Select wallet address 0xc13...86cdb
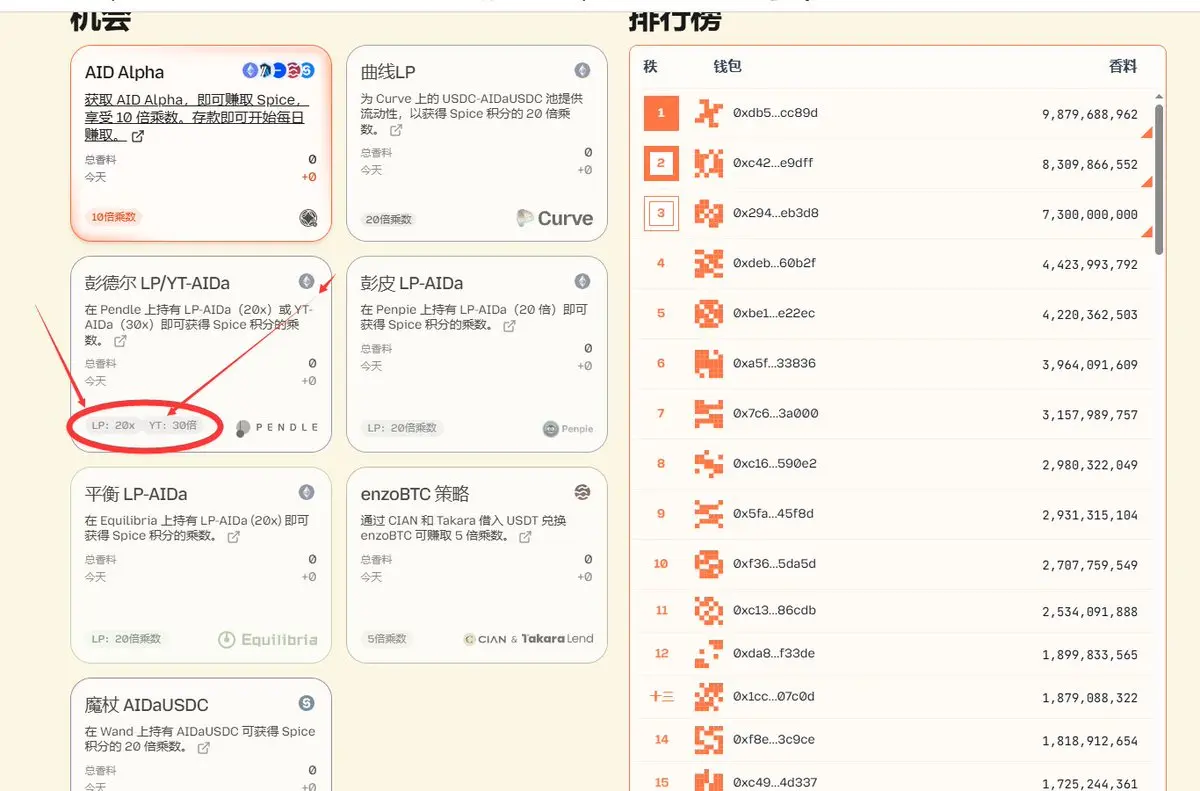Screen dimensions: 1200x791 775,610
